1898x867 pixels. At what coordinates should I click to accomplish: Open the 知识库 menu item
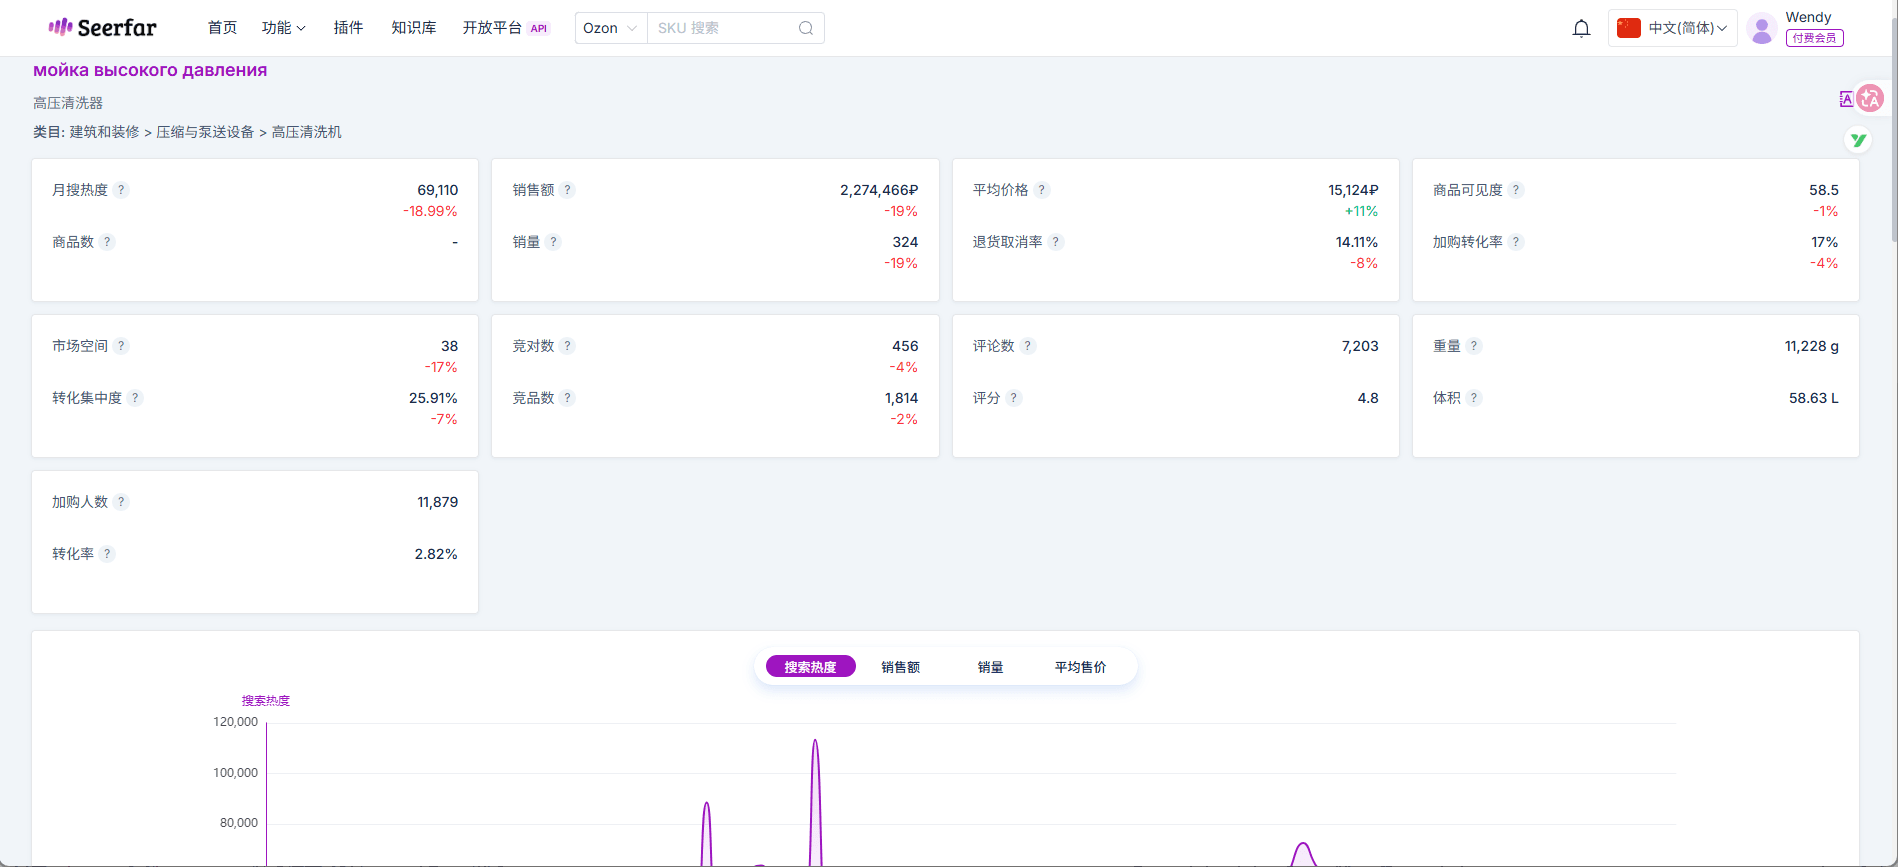[414, 28]
